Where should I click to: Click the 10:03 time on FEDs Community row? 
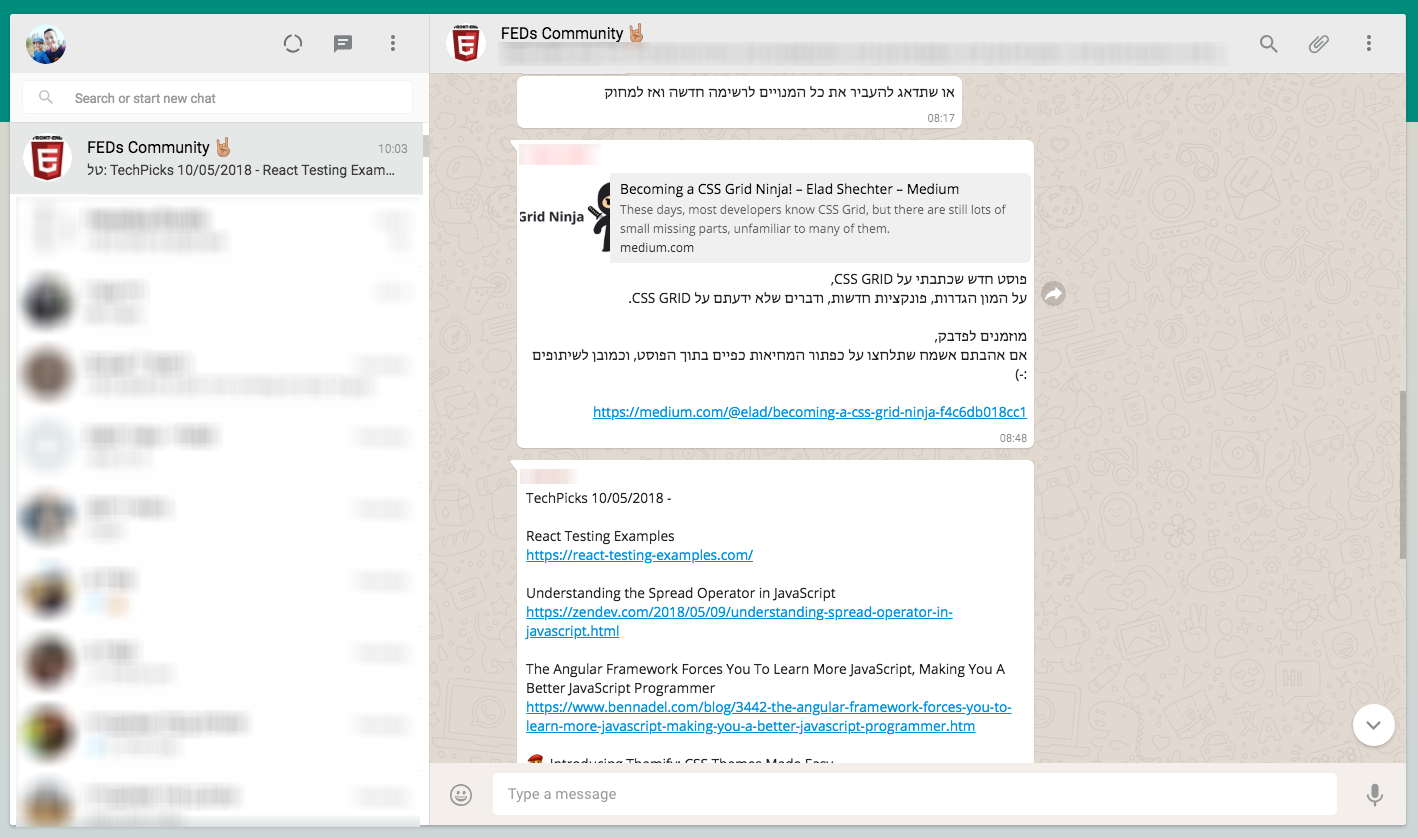393,148
